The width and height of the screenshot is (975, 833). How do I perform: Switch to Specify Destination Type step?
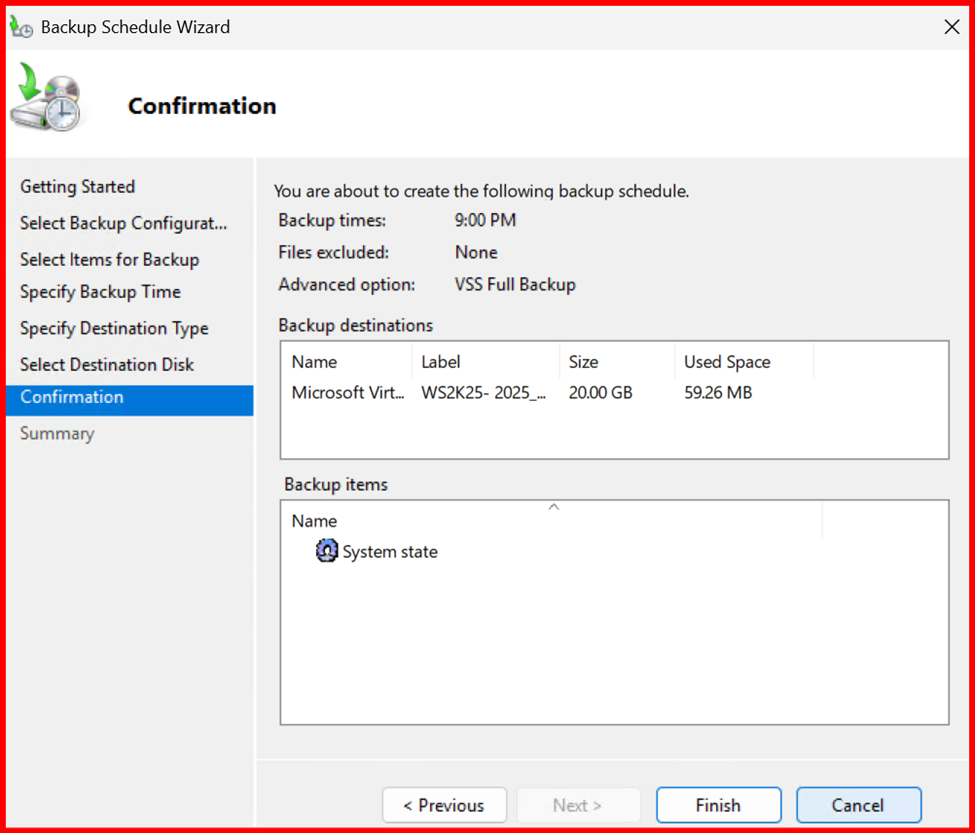pyautogui.click(x=114, y=328)
